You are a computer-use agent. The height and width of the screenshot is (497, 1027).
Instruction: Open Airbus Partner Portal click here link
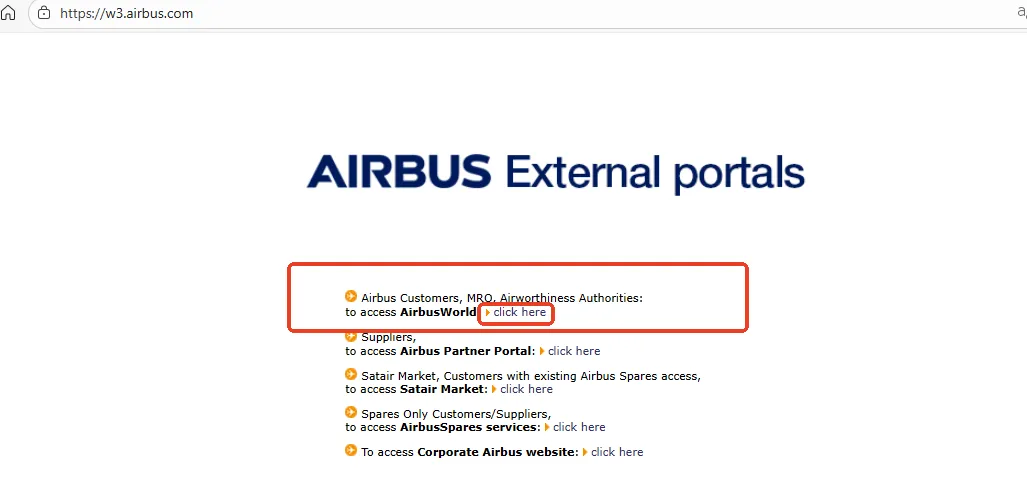tap(574, 351)
